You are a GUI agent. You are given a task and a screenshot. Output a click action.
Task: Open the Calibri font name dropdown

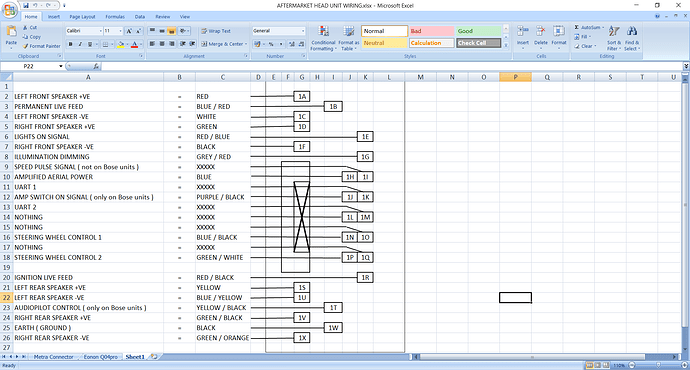click(x=100, y=31)
